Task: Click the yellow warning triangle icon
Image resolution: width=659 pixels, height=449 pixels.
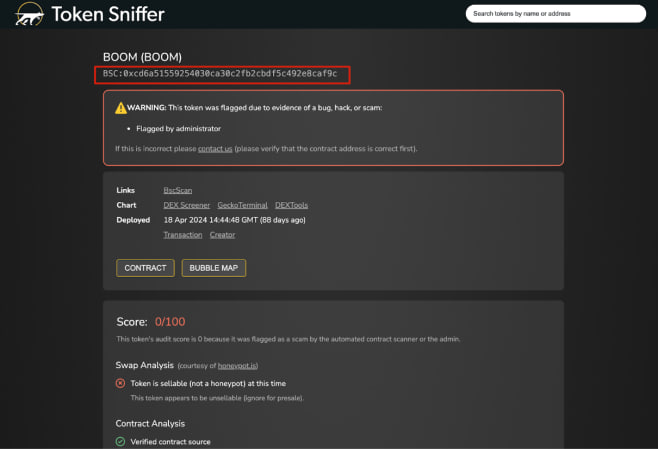Action: 121,108
